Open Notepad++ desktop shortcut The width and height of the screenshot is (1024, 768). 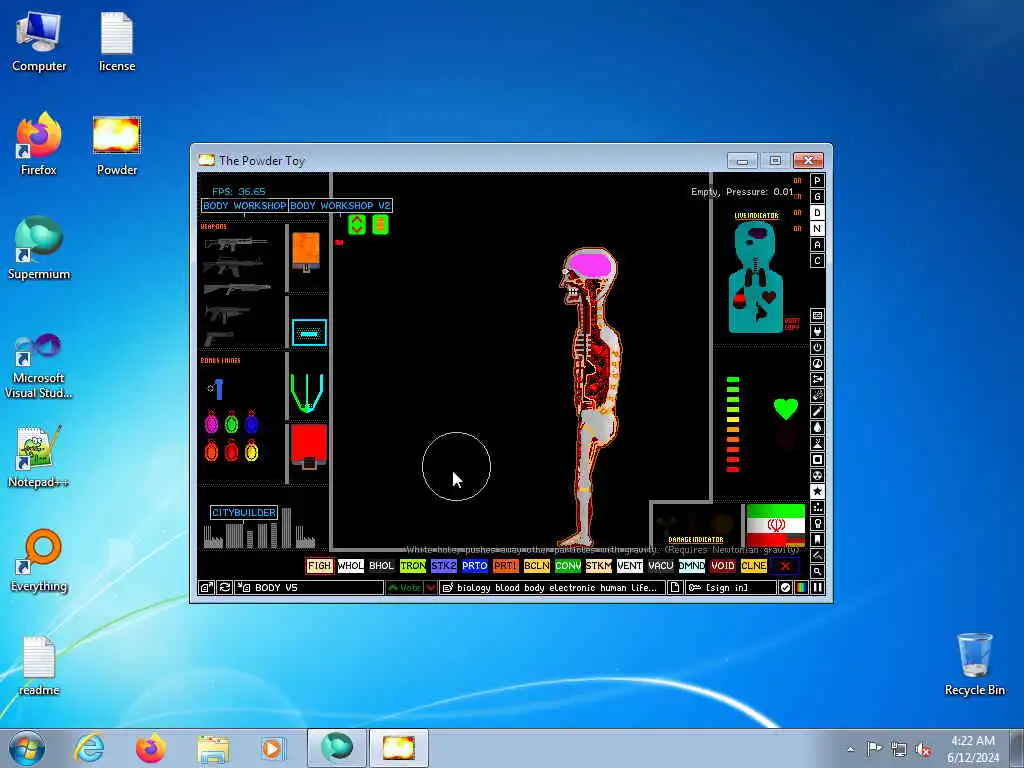tap(39, 457)
